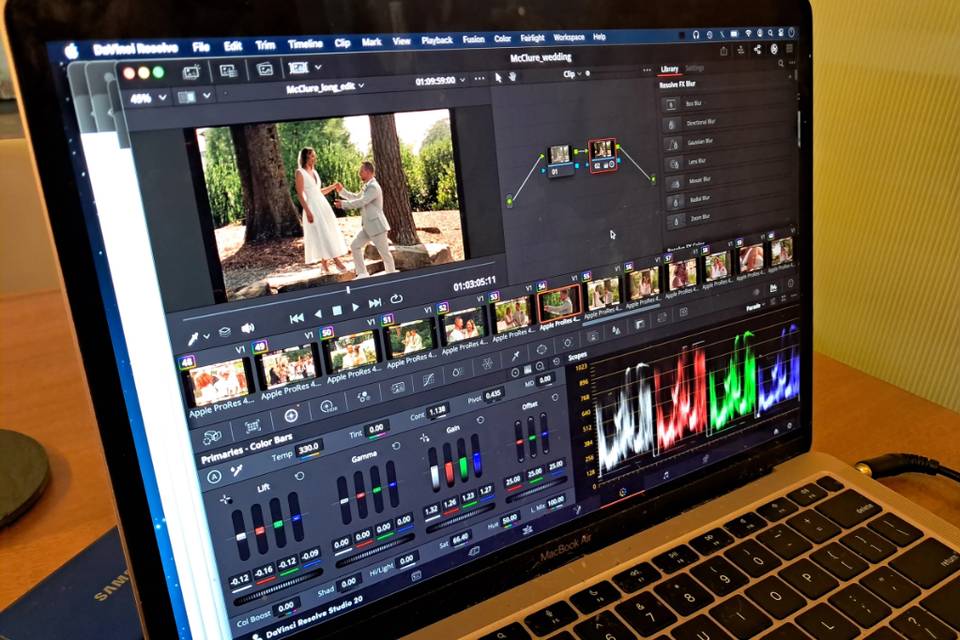
Task: Open the HDR palette icon
Action: click(x=328, y=406)
